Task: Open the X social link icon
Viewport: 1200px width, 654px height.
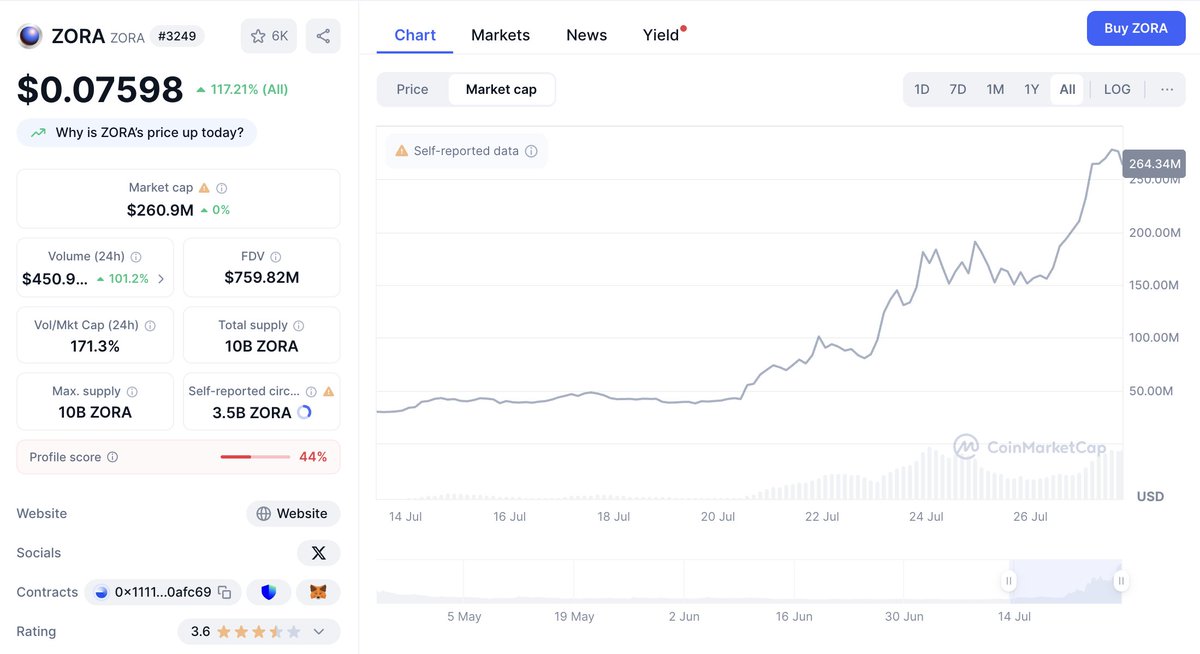Action: 319,553
